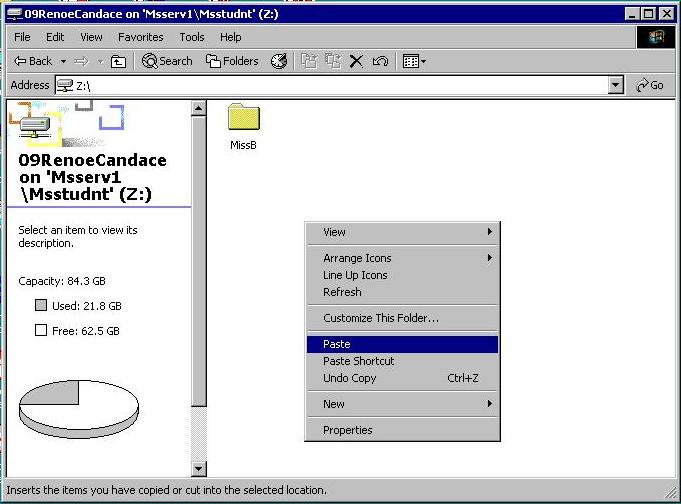This screenshot has width=681, height=504.
Task: Click the Free space white legend box
Action: [41, 331]
